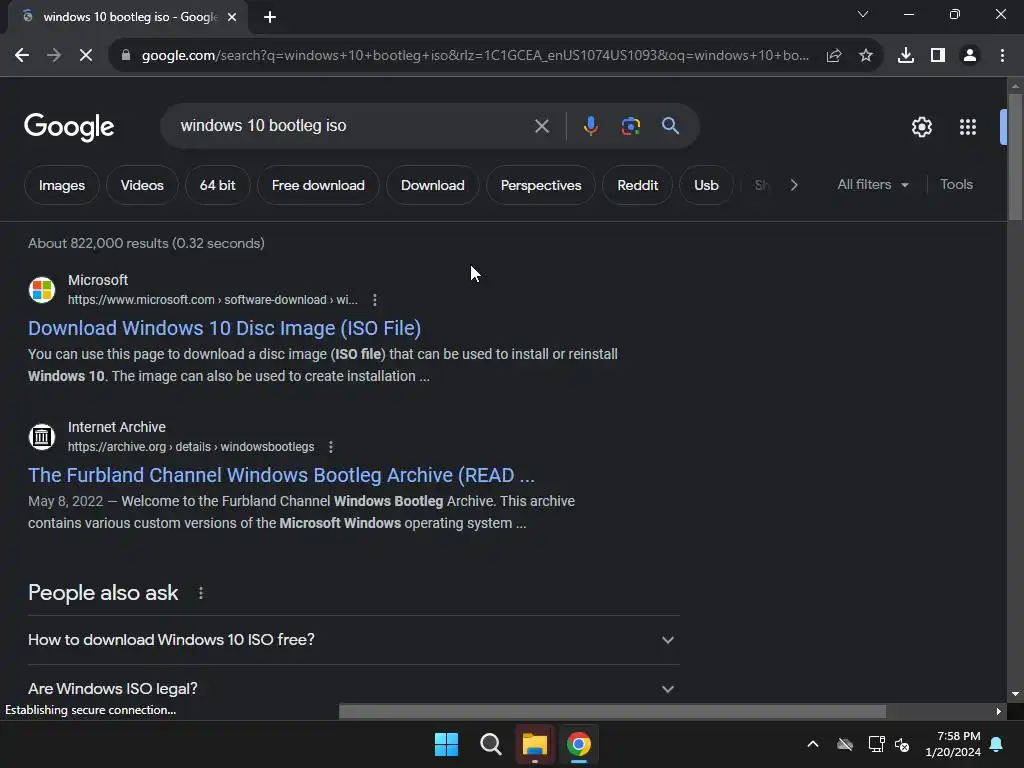Apply the Reddit filter chip
Screen dimensions: 1024x768
coord(637,185)
